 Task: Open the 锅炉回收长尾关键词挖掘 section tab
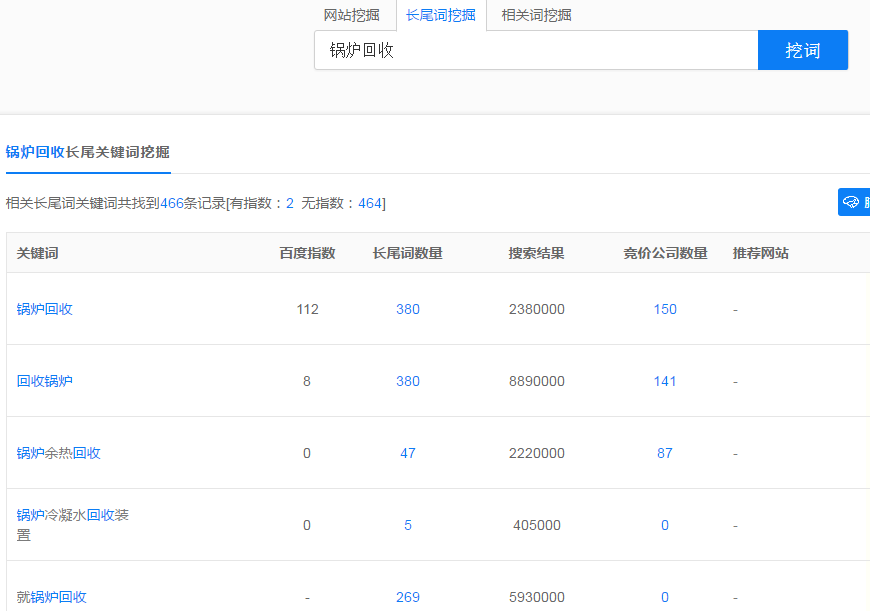pyautogui.click(x=88, y=152)
